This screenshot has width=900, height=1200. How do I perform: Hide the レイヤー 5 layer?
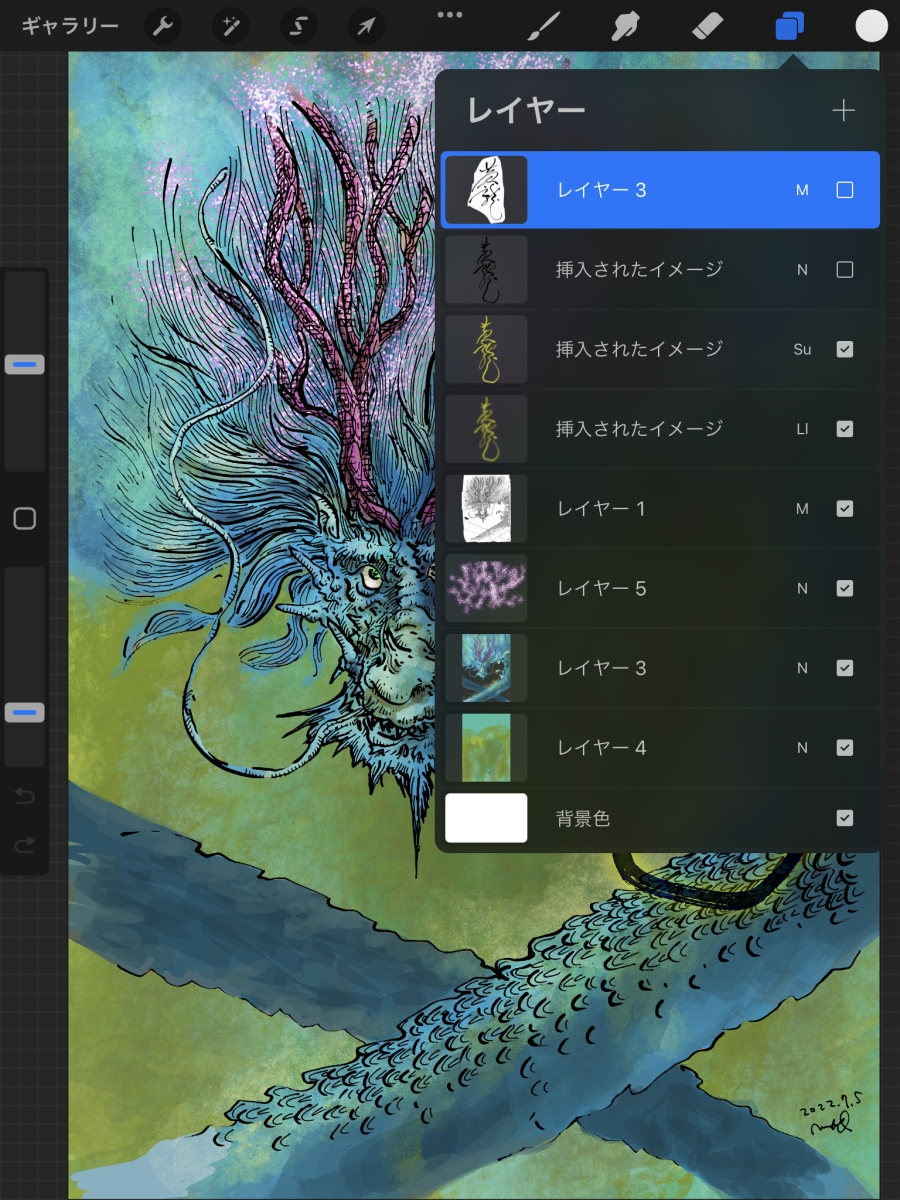(x=844, y=589)
